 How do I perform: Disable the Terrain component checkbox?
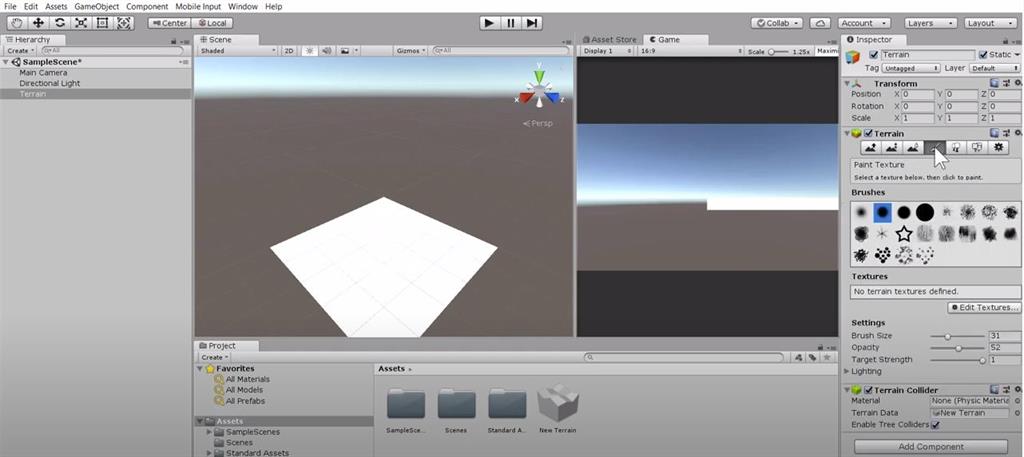[869, 133]
